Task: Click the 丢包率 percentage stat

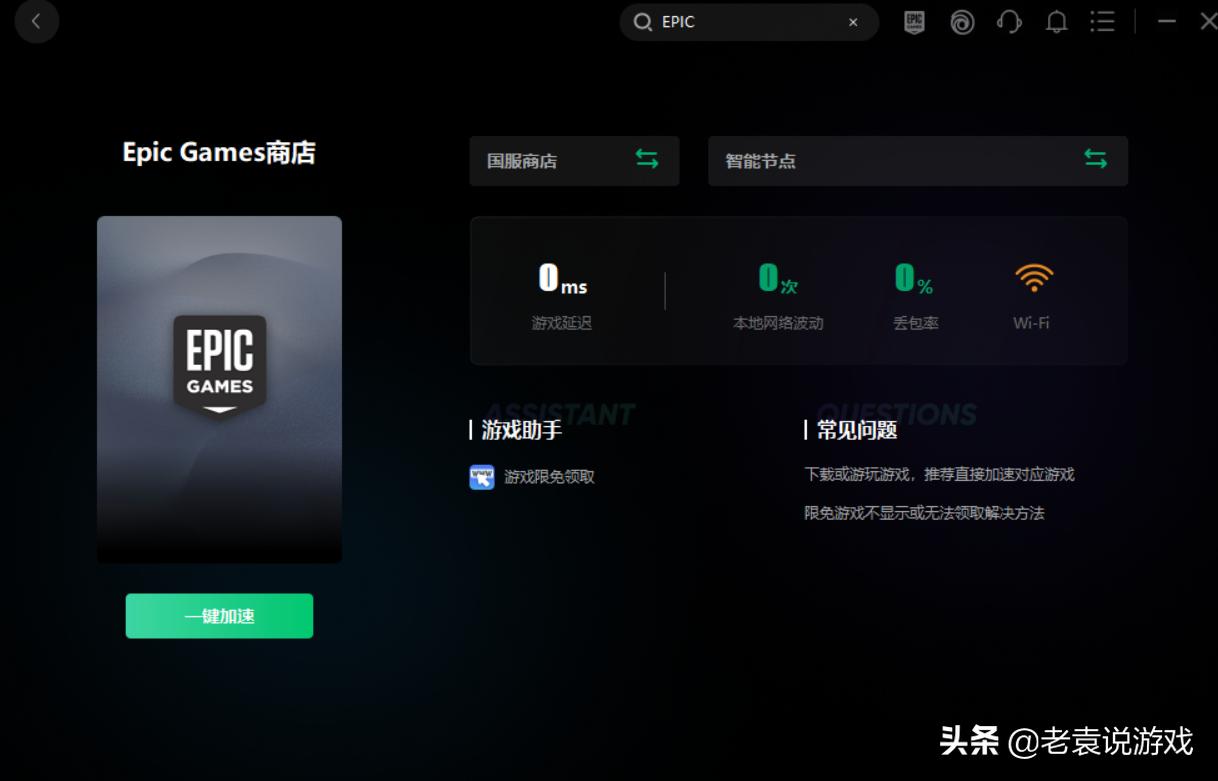Action: [x=916, y=295]
